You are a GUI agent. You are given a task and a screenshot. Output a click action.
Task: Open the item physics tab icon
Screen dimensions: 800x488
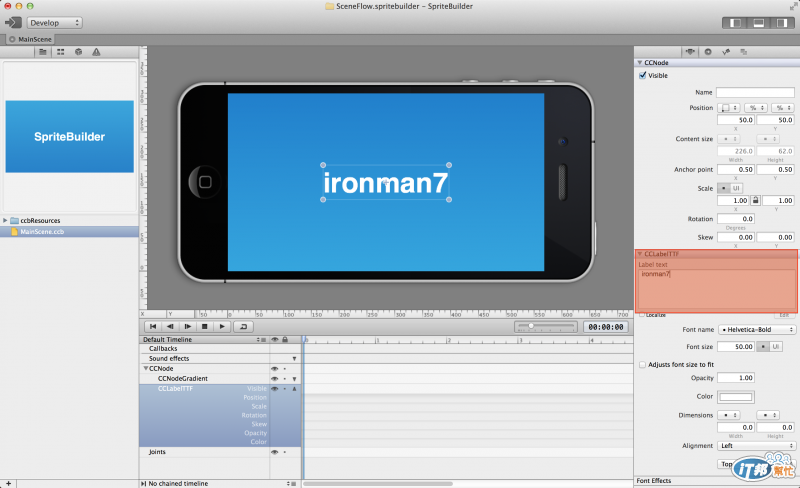[726, 52]
